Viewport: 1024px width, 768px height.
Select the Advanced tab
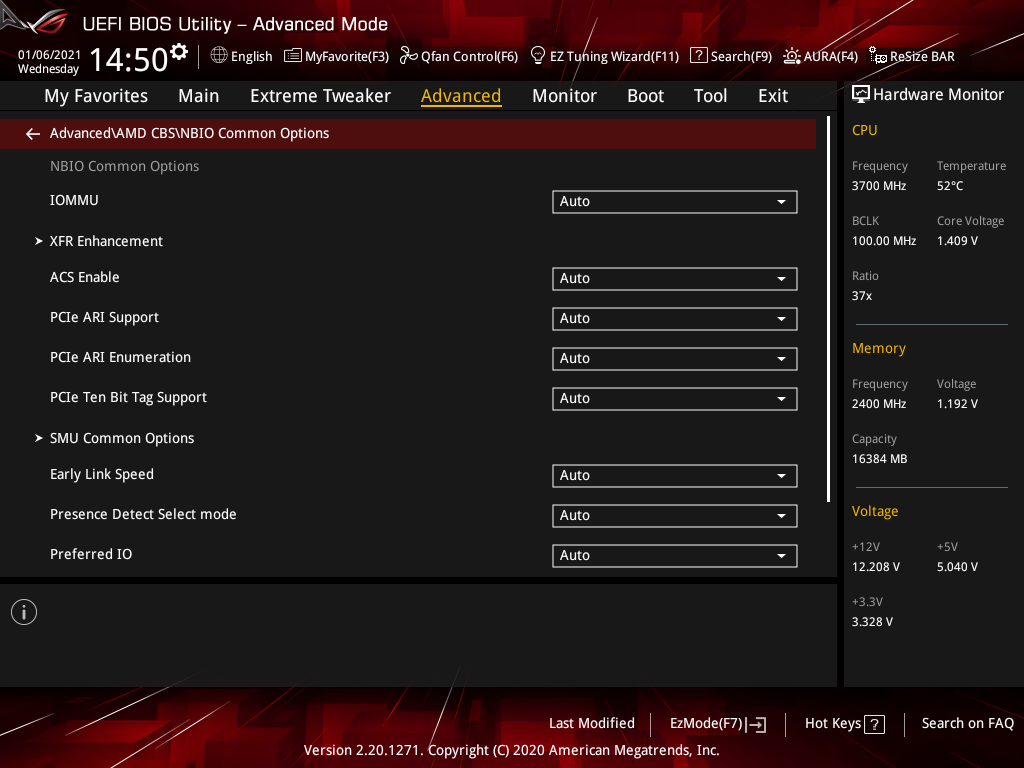[x=461, y=96]
